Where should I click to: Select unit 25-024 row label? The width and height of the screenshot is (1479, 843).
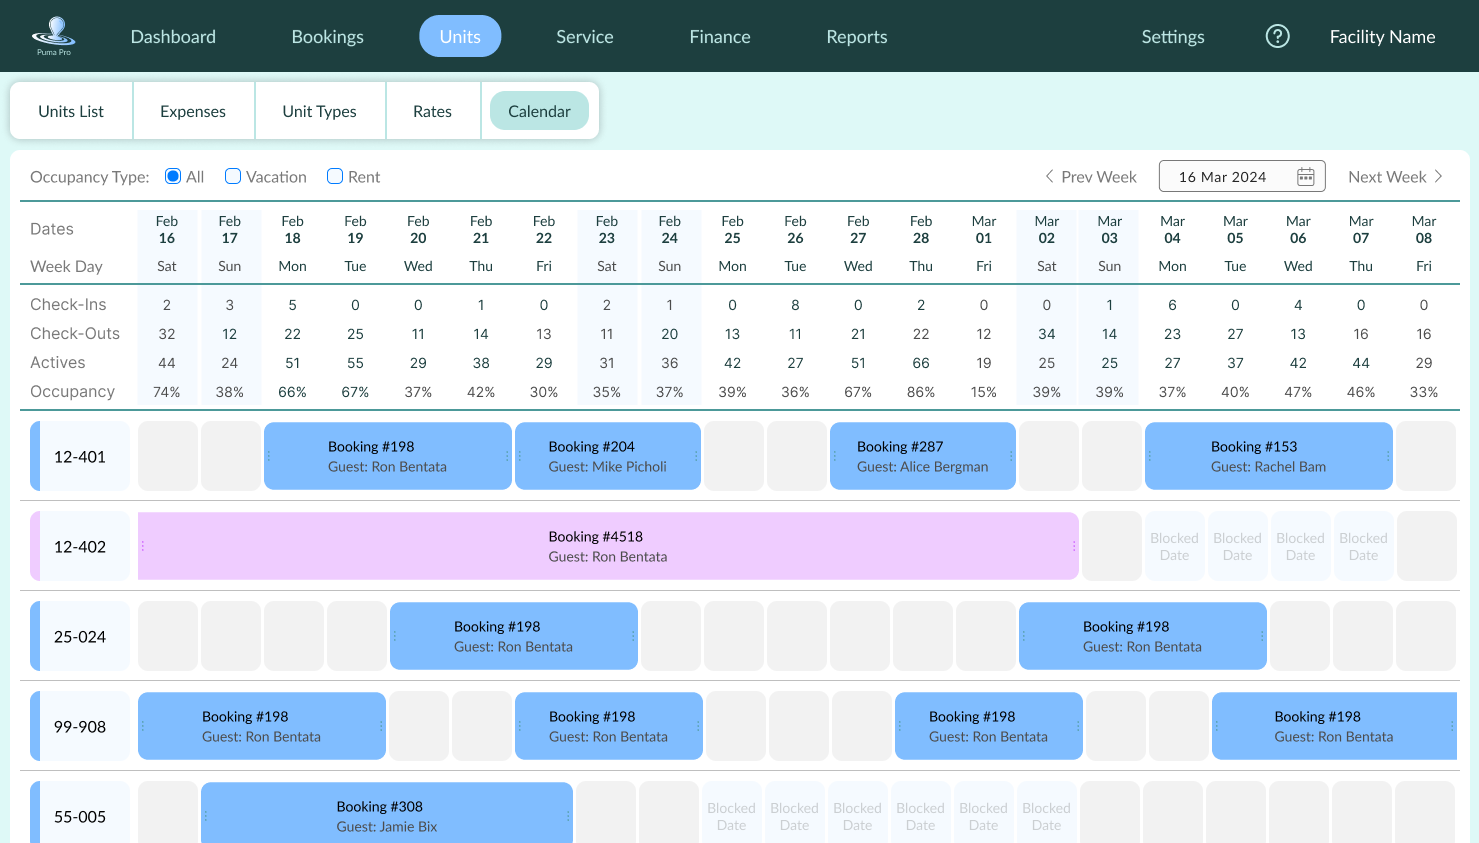click(80, 636)
